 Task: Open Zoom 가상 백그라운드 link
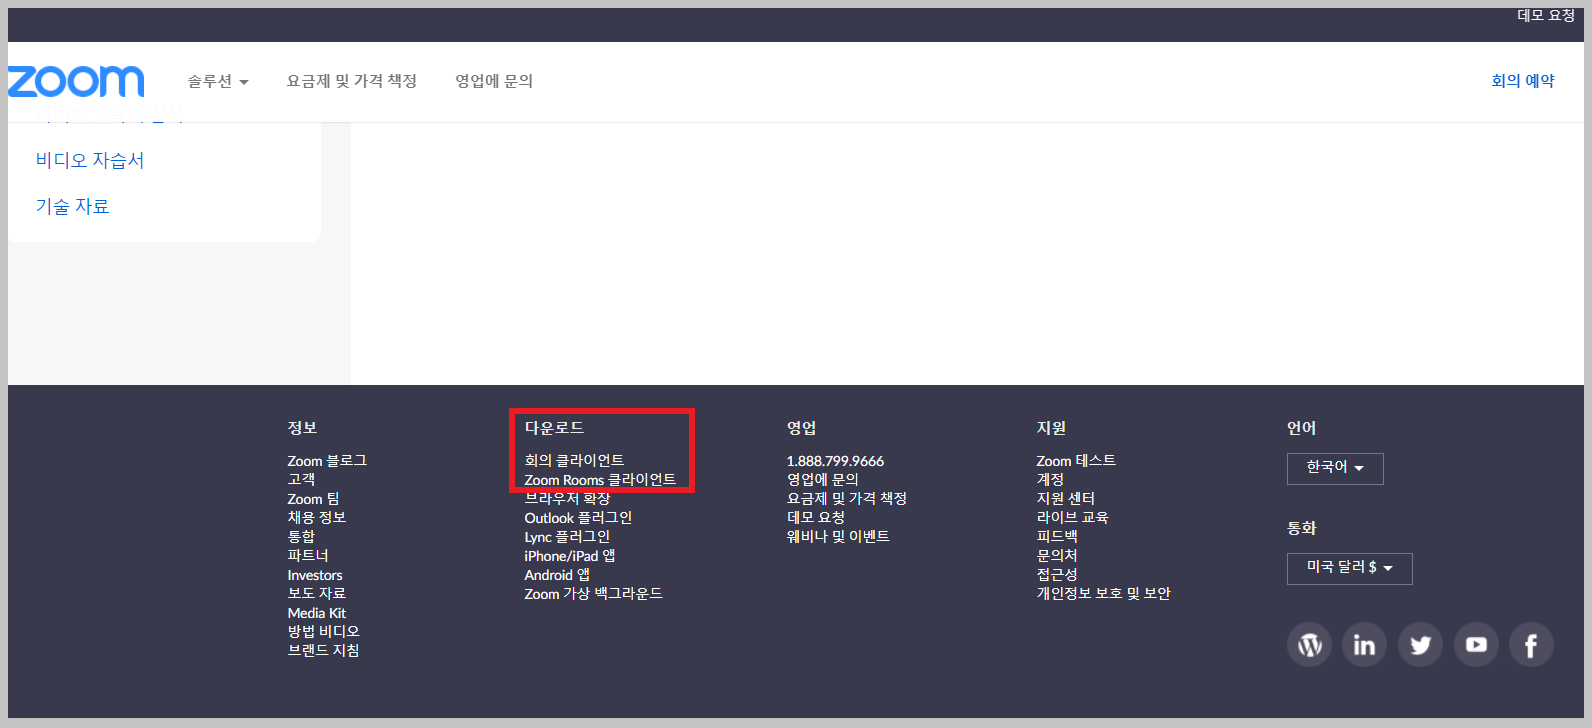593,594
